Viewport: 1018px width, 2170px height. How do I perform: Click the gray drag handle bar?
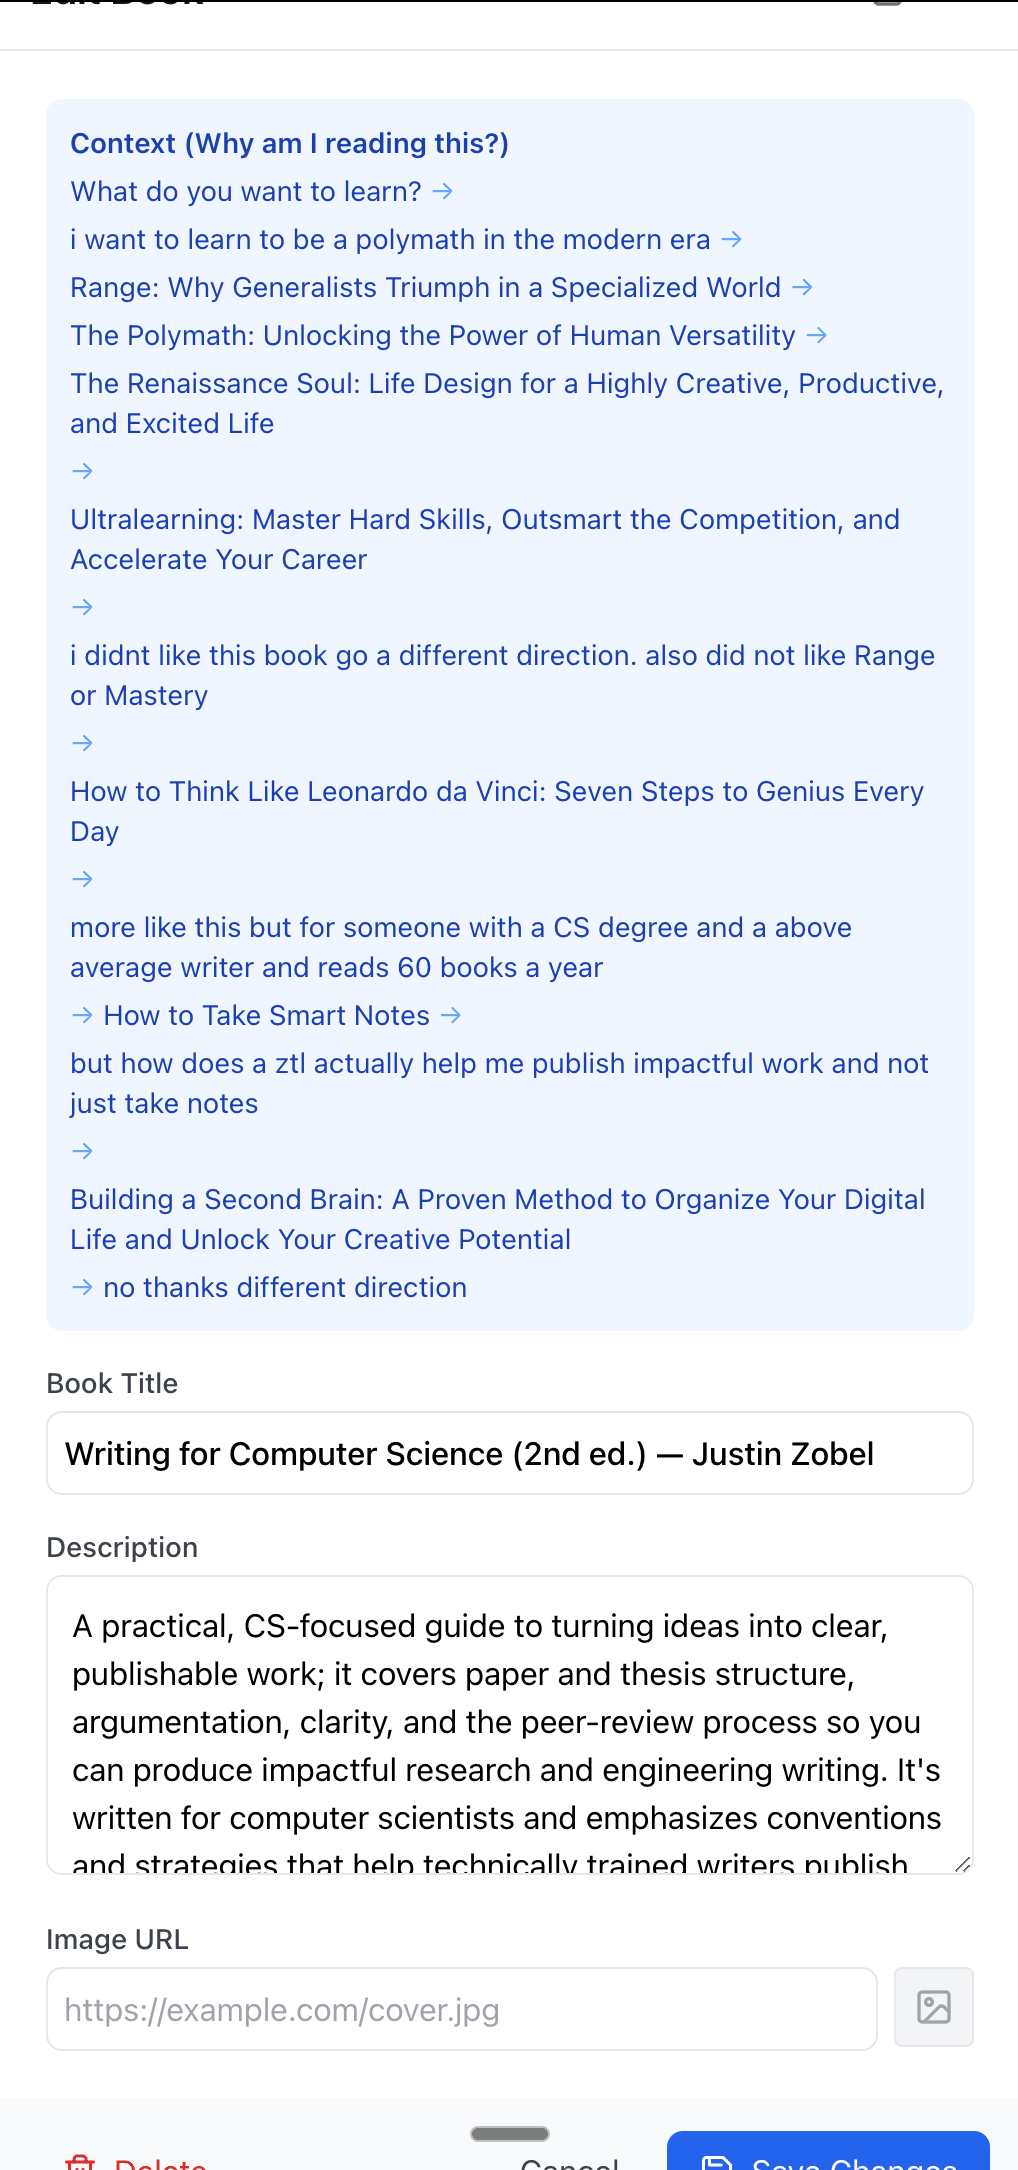point(509,2133)
